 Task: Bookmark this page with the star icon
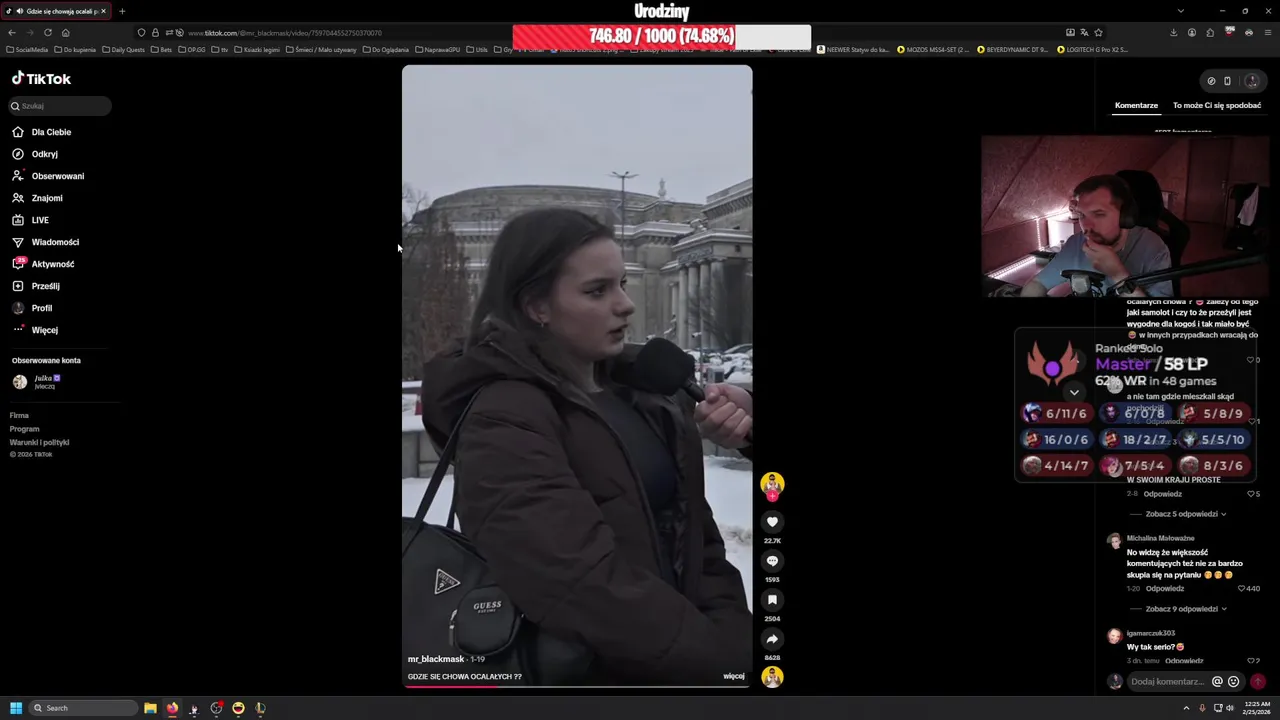coord(1099,33)
